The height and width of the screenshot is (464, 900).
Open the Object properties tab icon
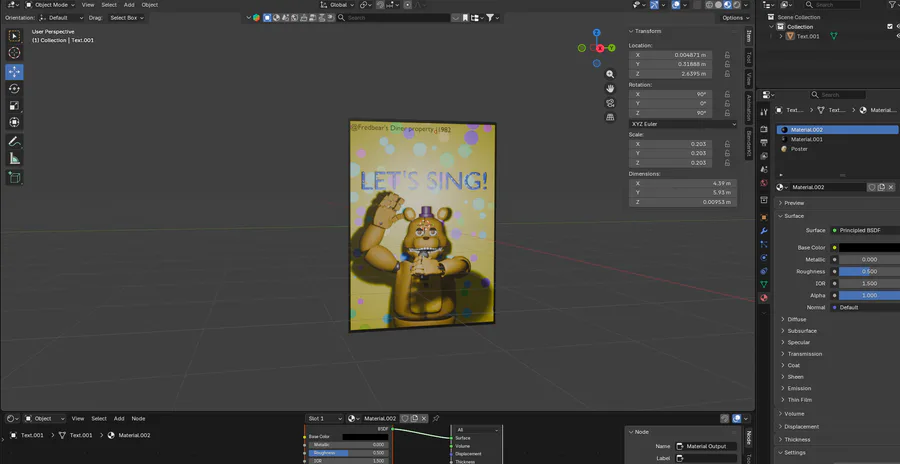[764, 217]
